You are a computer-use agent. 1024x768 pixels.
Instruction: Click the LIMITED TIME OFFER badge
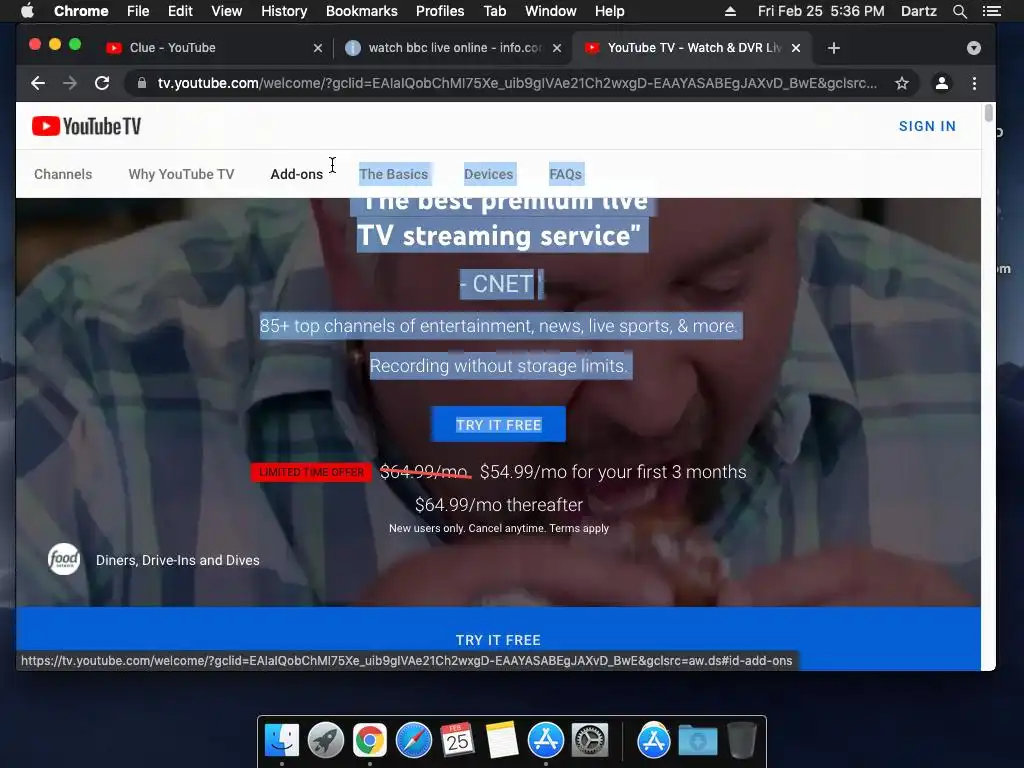point(312,472)
